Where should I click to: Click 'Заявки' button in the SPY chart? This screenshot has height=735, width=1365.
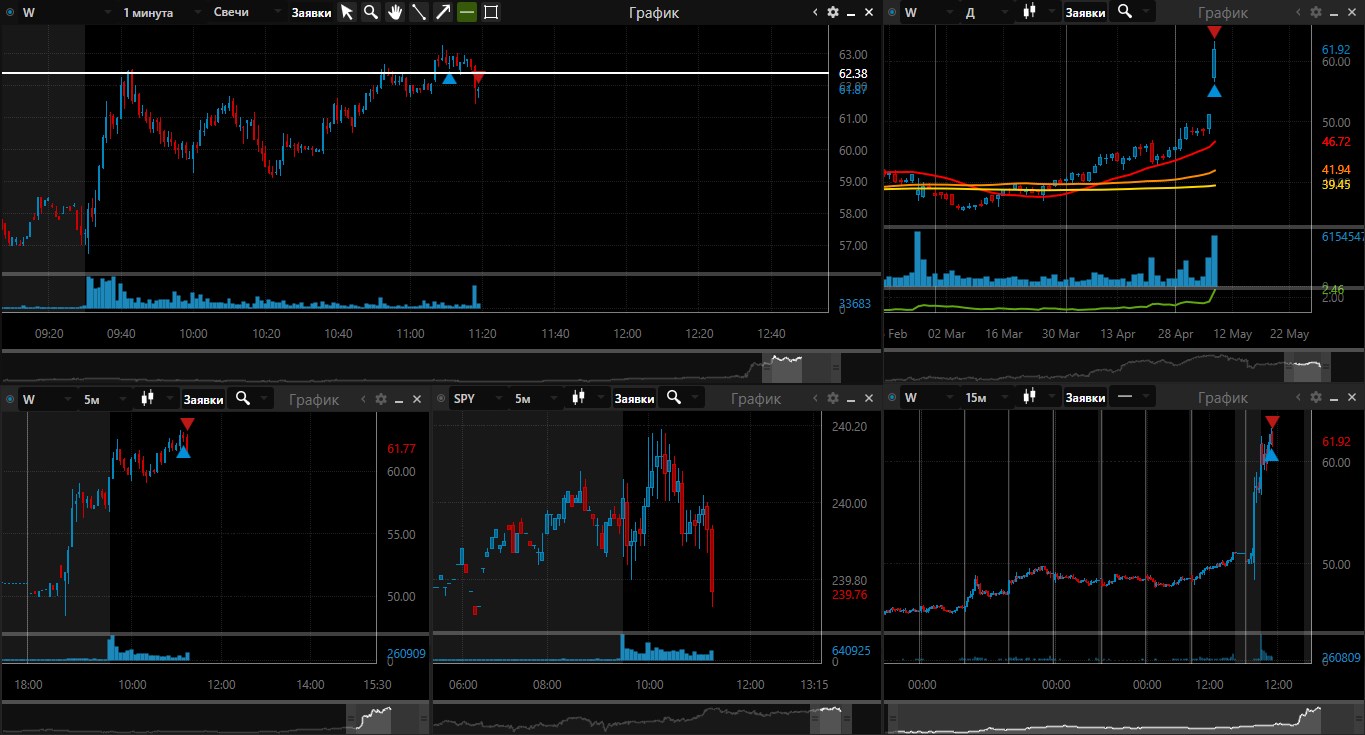click(634, 398)
